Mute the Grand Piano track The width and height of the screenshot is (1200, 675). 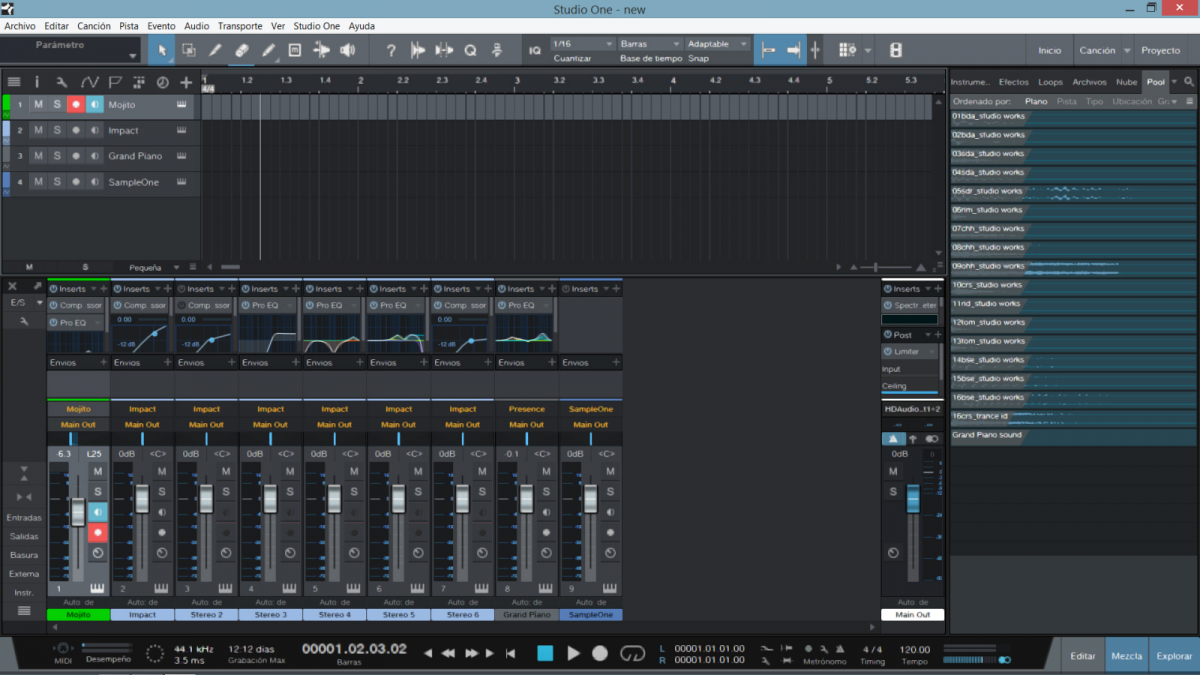[38, 156]
